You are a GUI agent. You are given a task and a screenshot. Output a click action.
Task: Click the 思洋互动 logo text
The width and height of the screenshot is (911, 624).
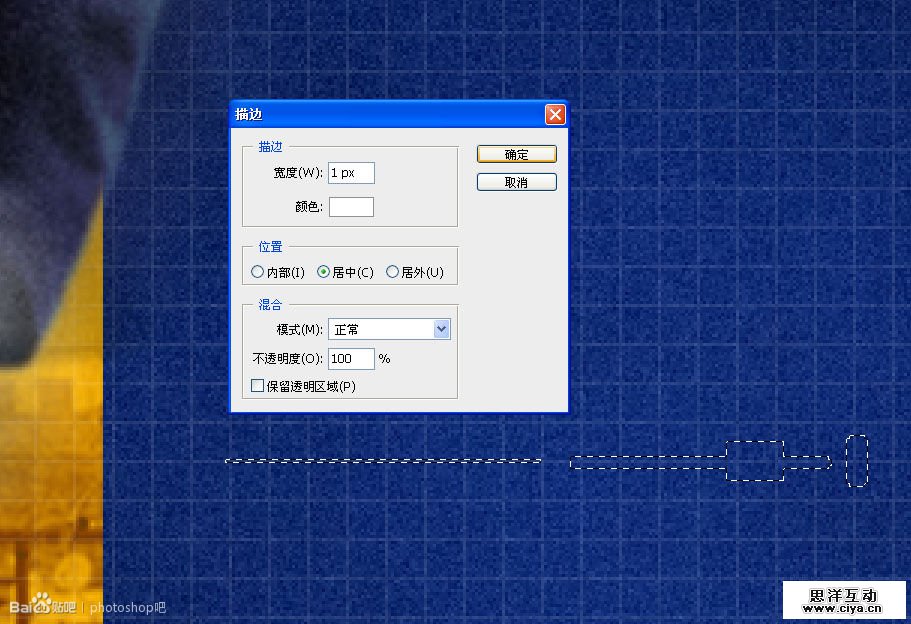point(843,593)
